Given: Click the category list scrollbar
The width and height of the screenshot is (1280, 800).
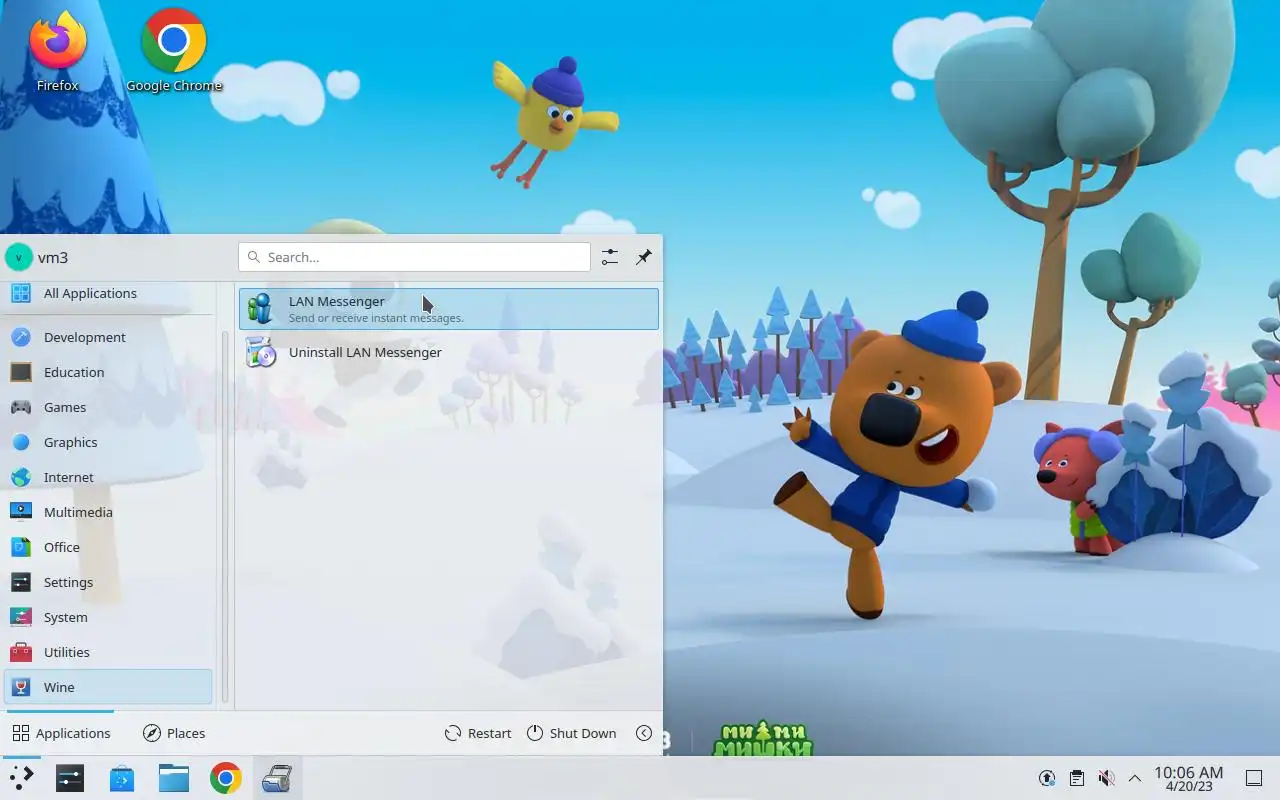Looking at the screenshot, I should click(225, 515).
